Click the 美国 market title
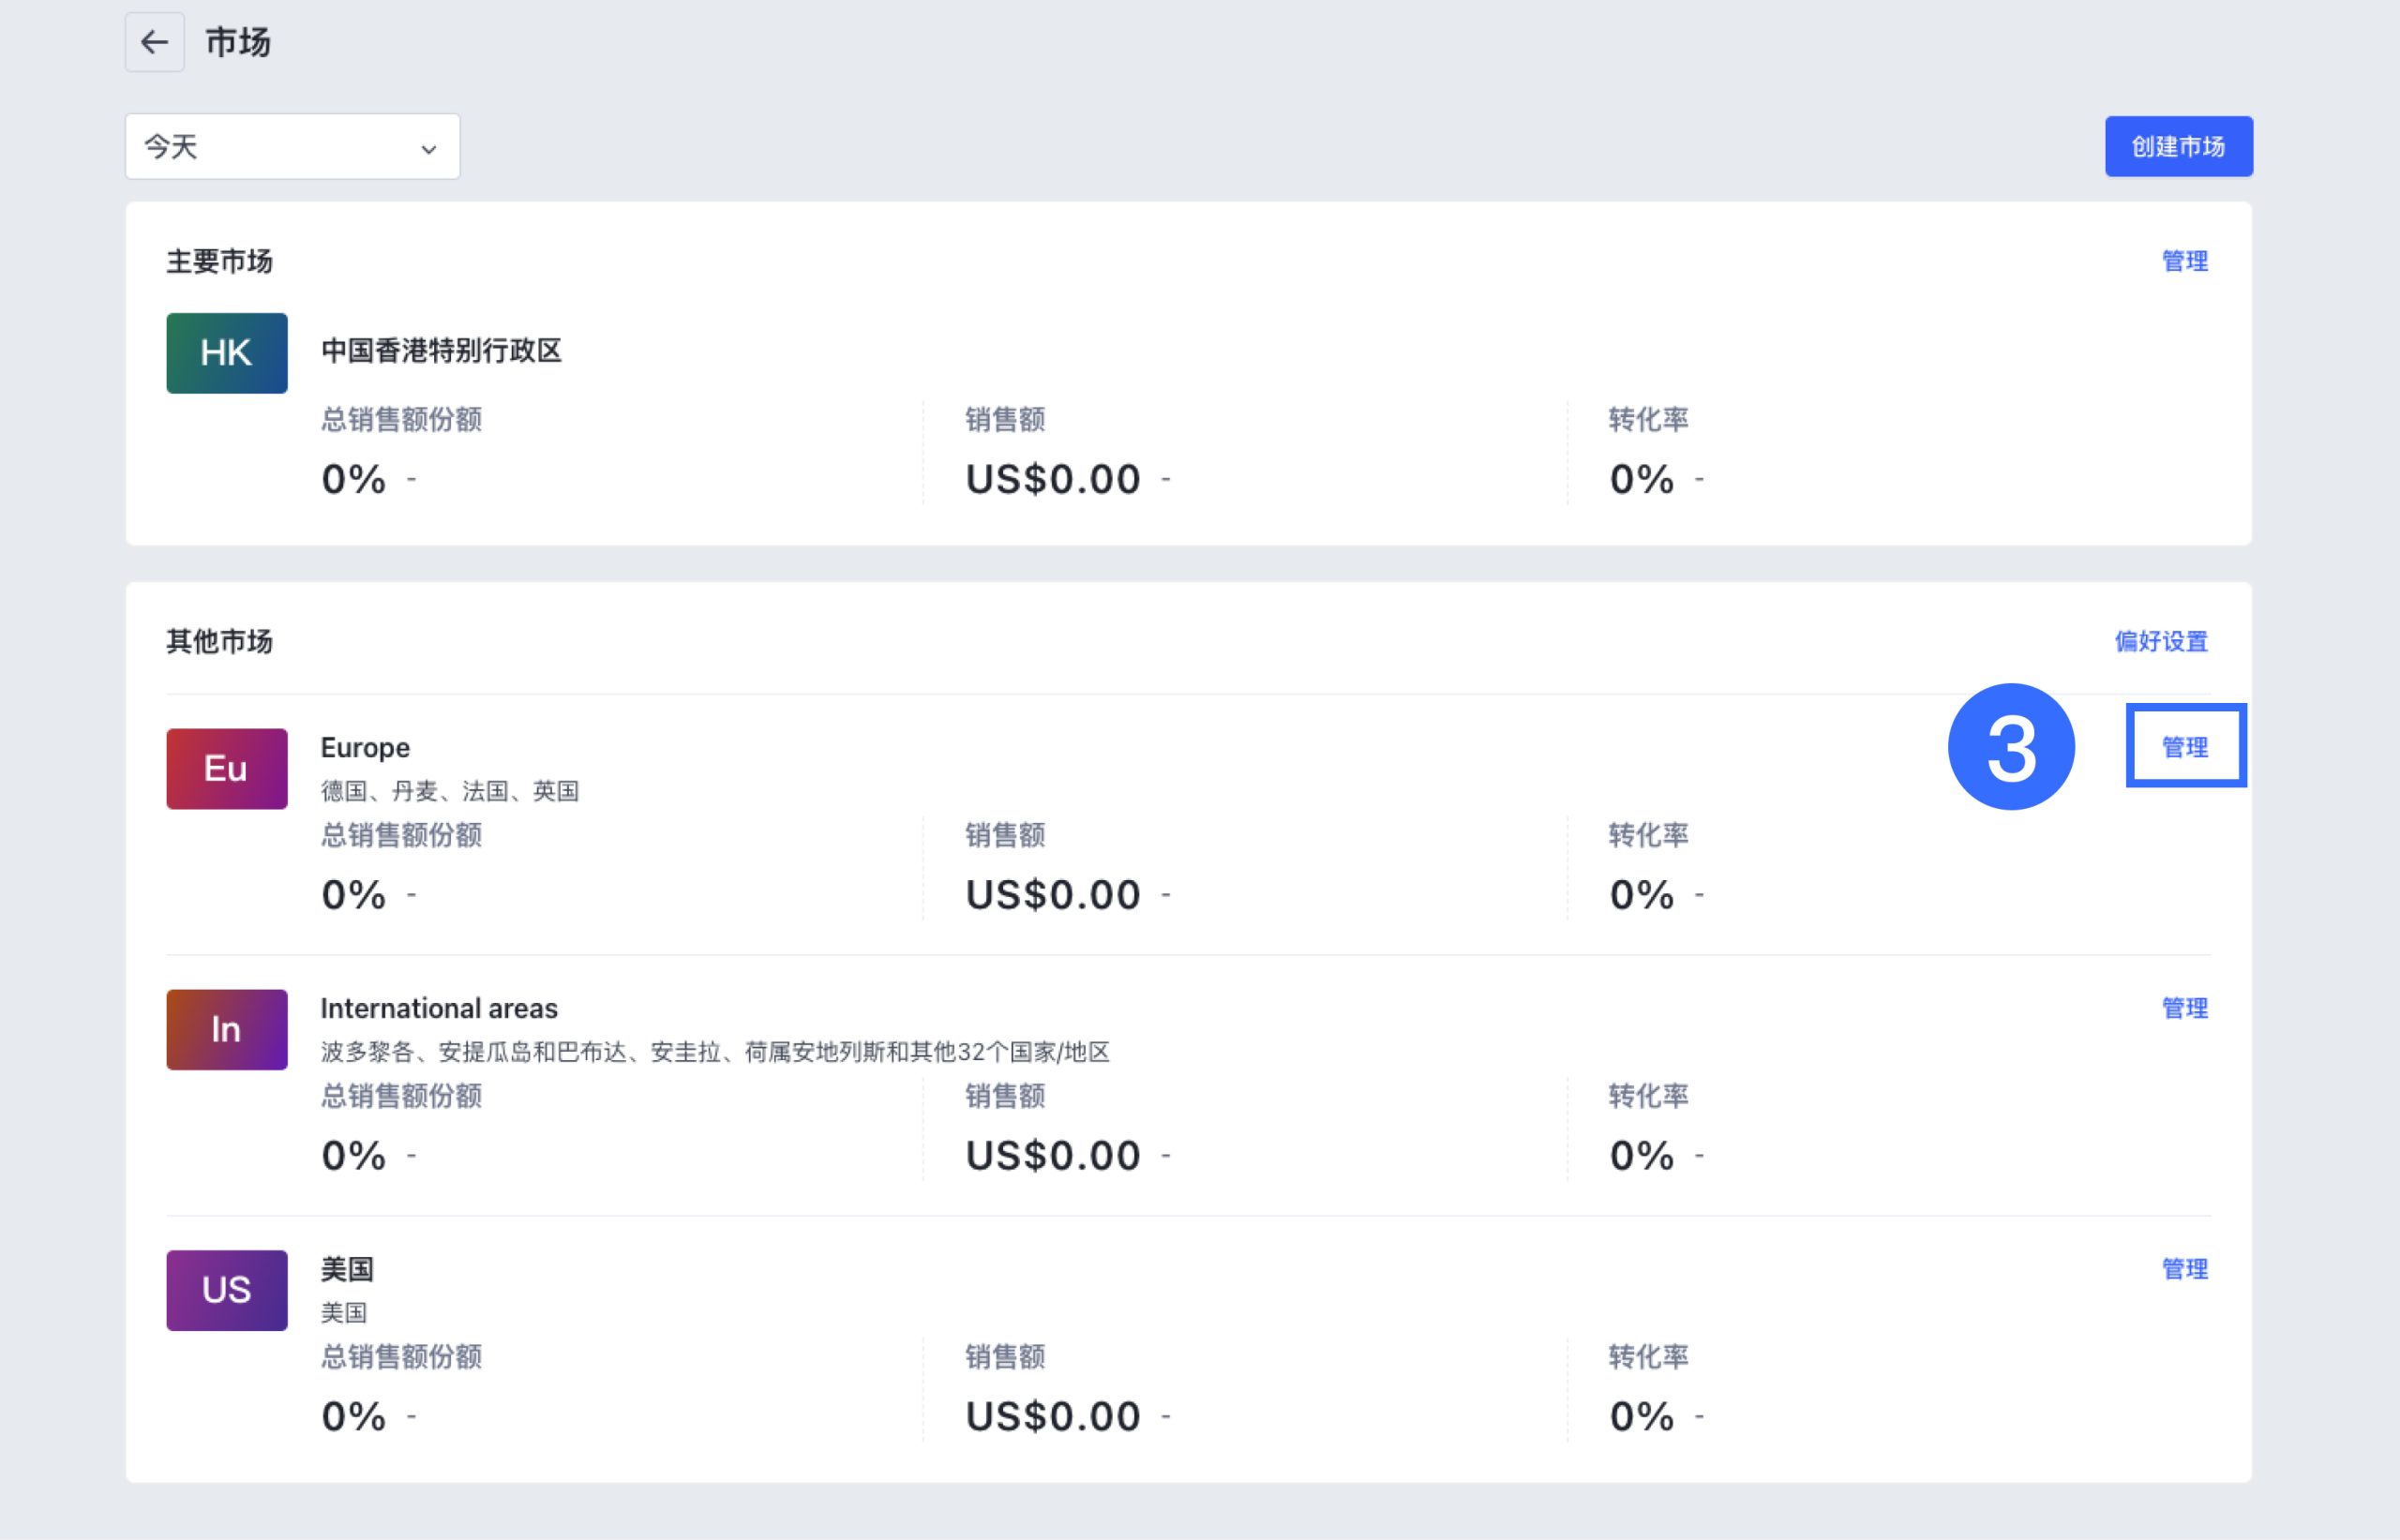This screenshot has height=1540, width=2400. pos(347,1269)
